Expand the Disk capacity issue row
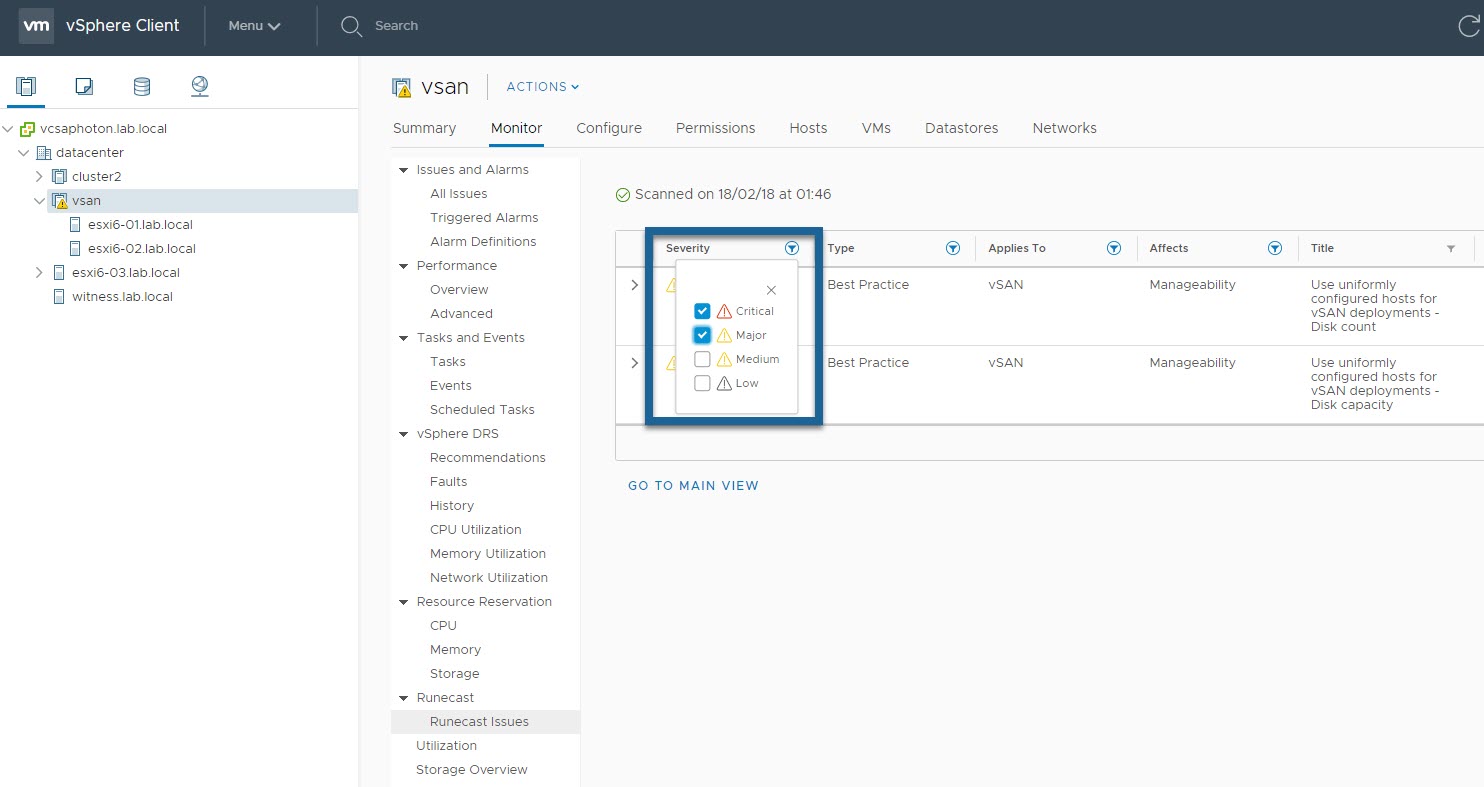This screenshot has height=787, width=1484. click(635, 363)
